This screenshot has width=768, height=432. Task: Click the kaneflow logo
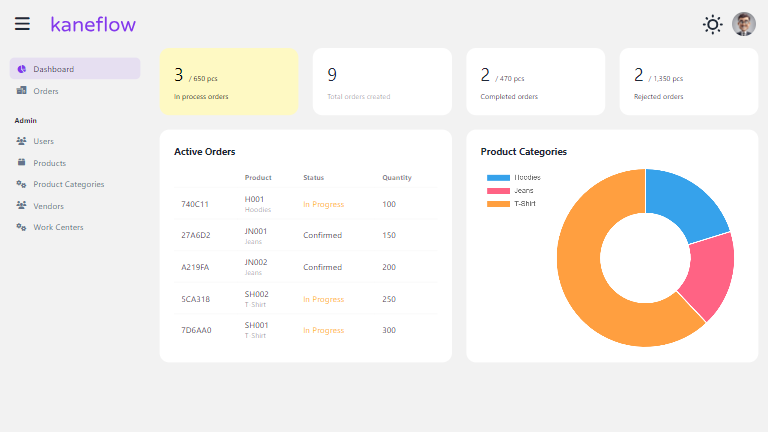click(93, 24)
